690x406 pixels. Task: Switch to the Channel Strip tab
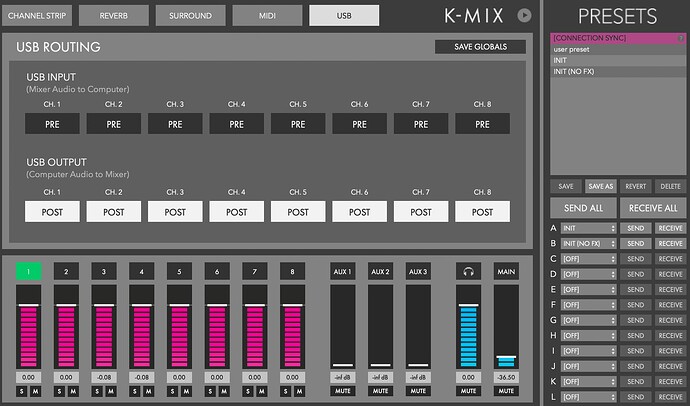[x=37, y=15]
